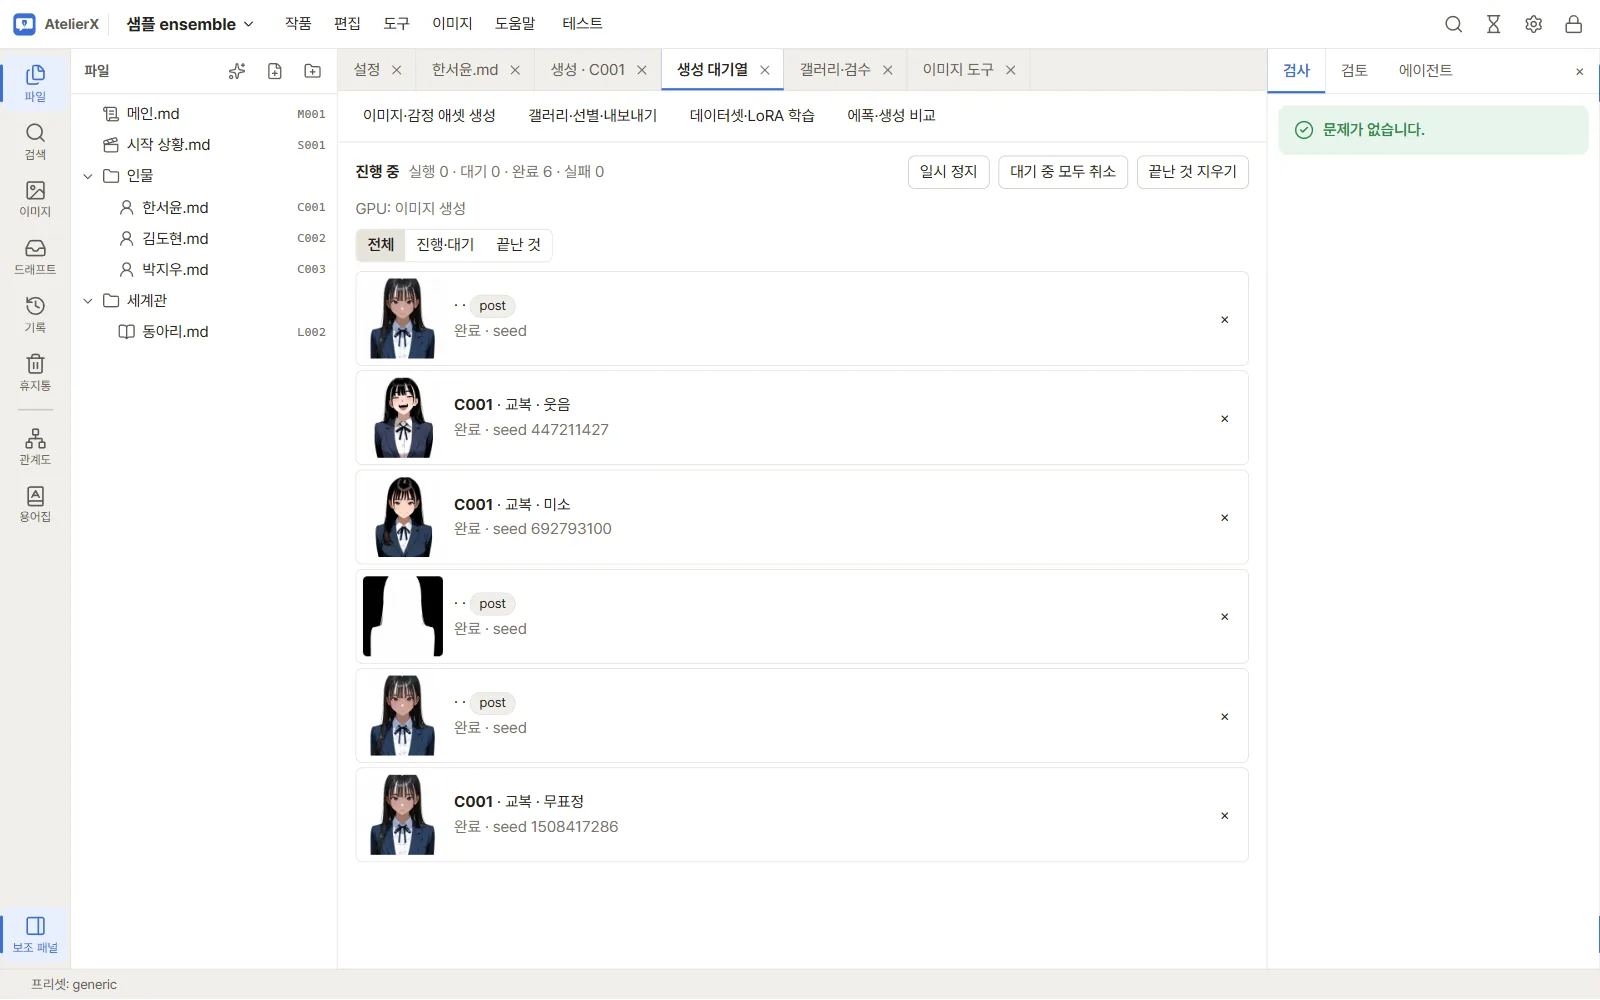This screenshot has height=1000, width=1600.
Task: Open the 샘플 ensemble project dropdown
Action: point(190,24)
